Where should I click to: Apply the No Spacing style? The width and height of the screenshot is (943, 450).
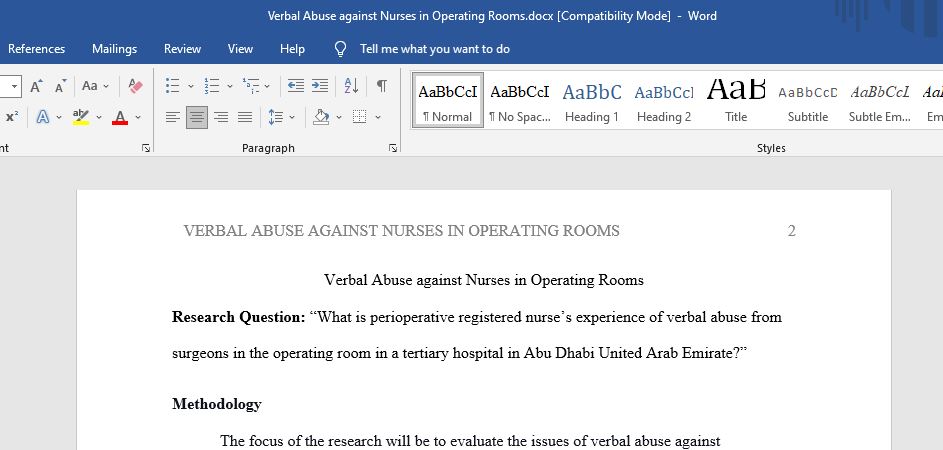(x=520, y=100)
